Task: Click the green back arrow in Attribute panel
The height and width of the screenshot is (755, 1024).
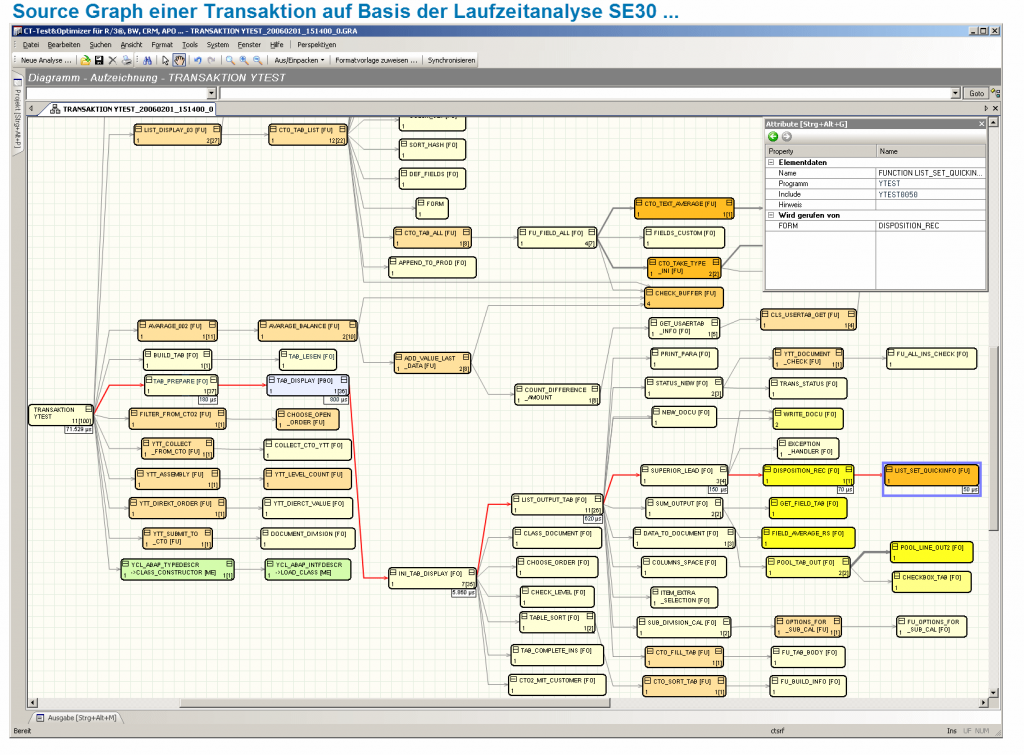Action: (x=773, y=136)
